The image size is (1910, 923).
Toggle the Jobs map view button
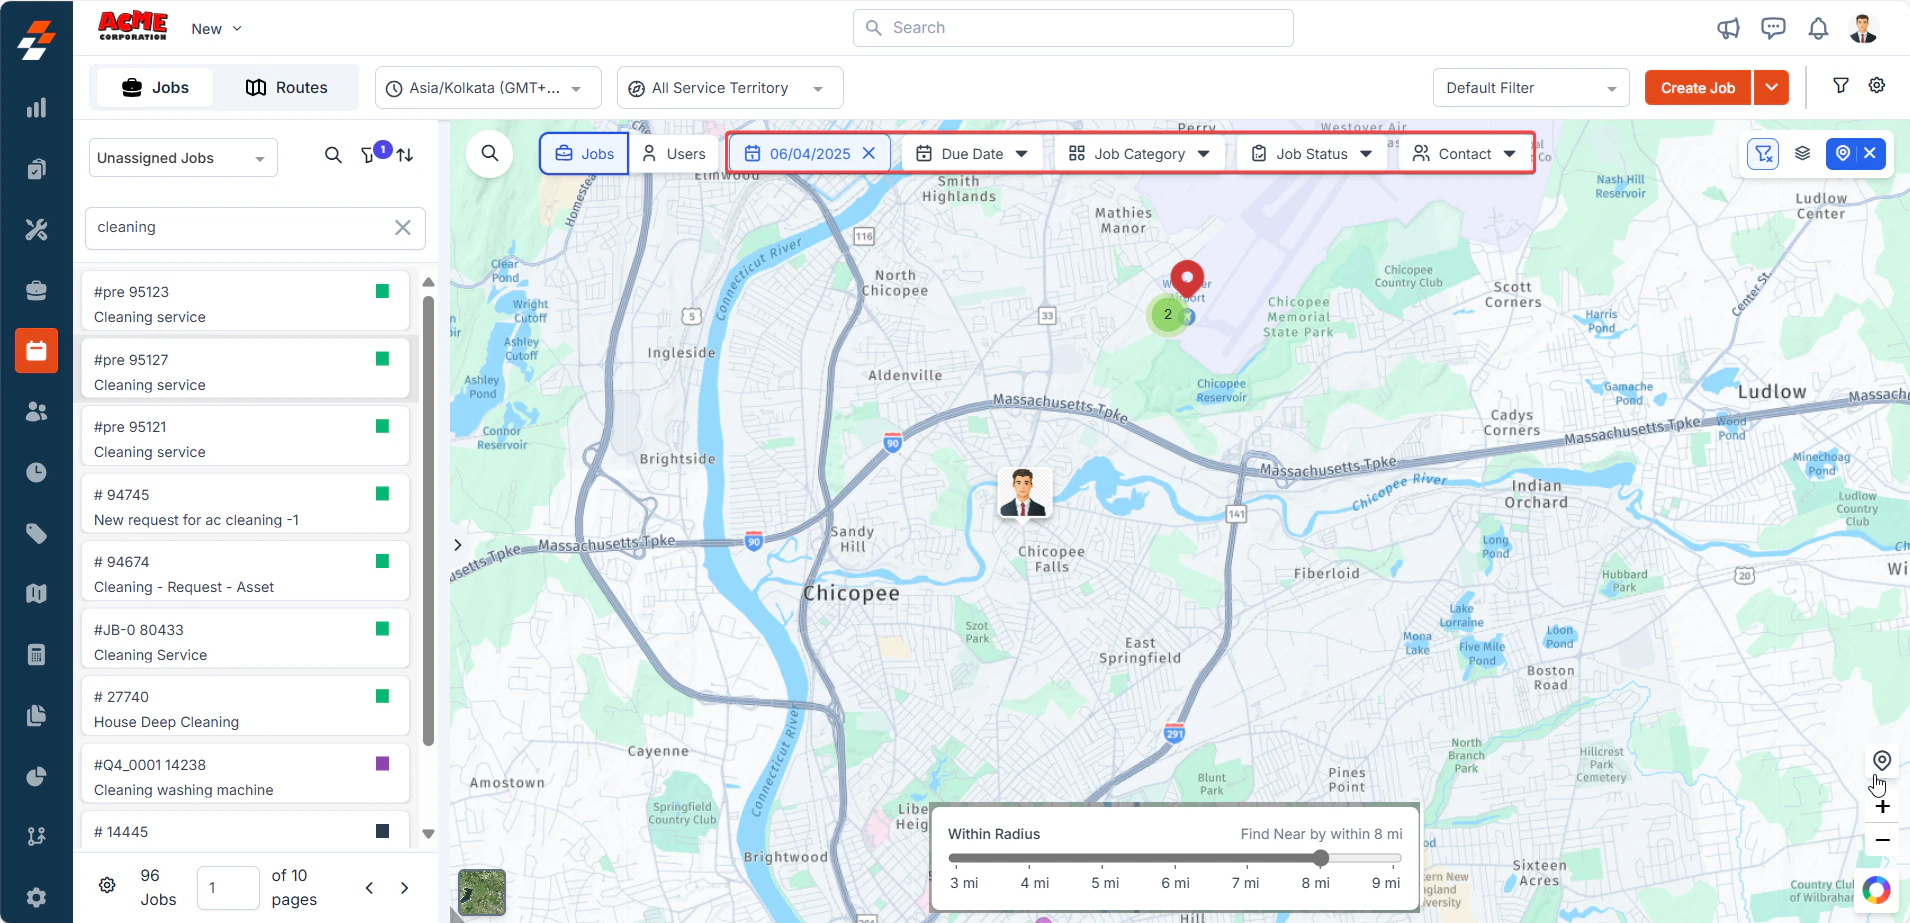point(584,153)
